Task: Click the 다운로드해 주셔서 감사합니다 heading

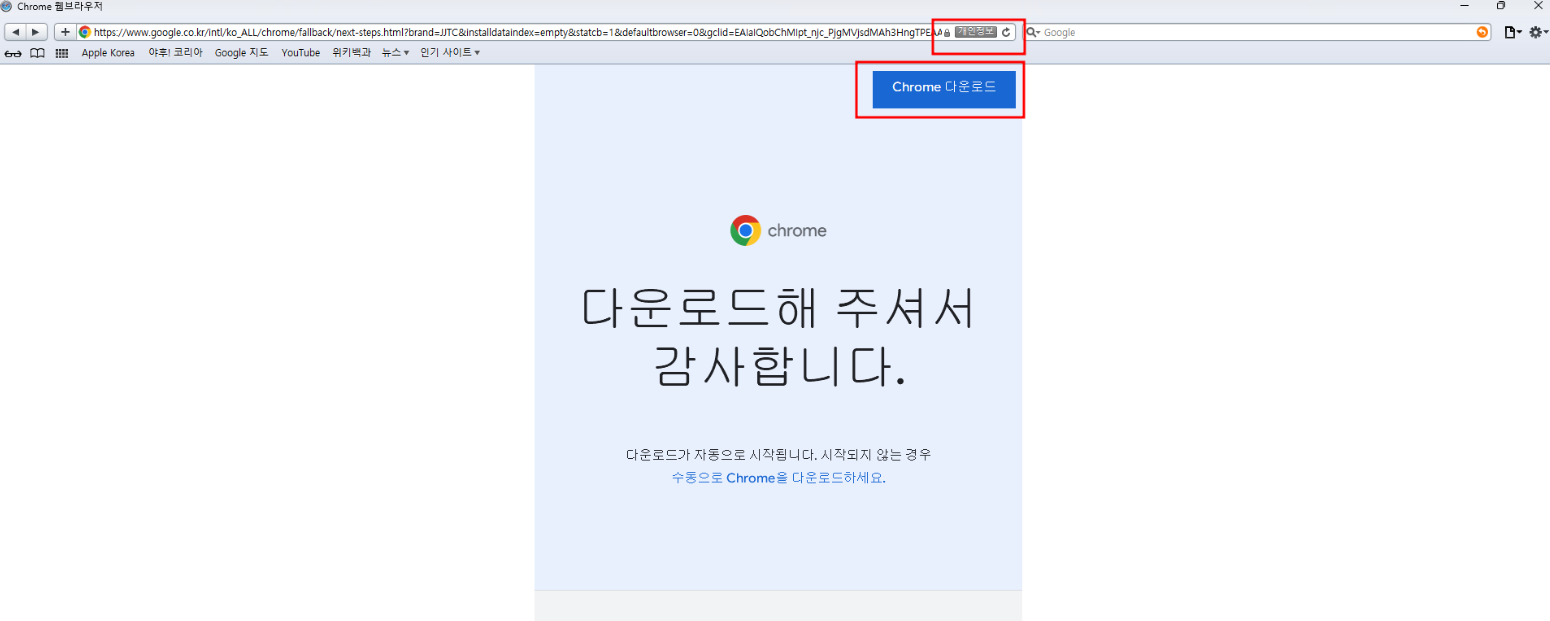Action: 778,339
